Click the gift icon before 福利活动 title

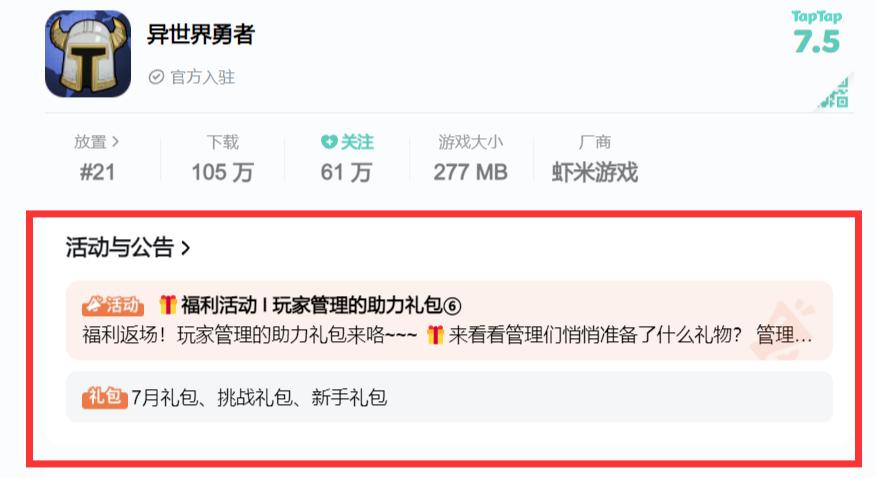point(168,305)
